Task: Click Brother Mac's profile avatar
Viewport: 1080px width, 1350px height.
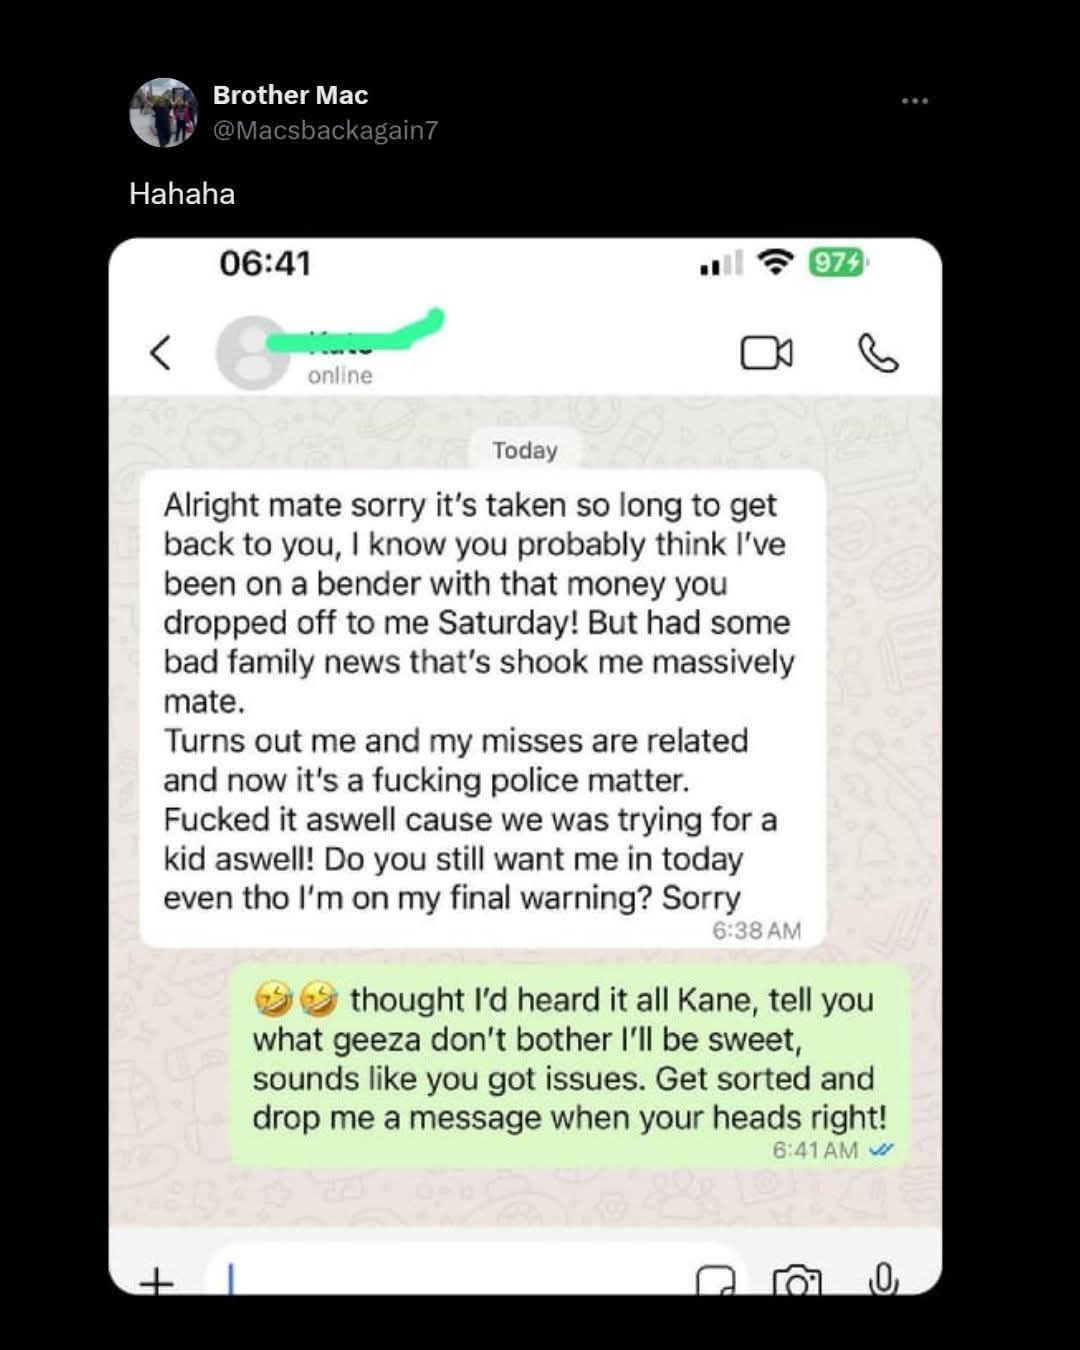Action: (164, 112)
